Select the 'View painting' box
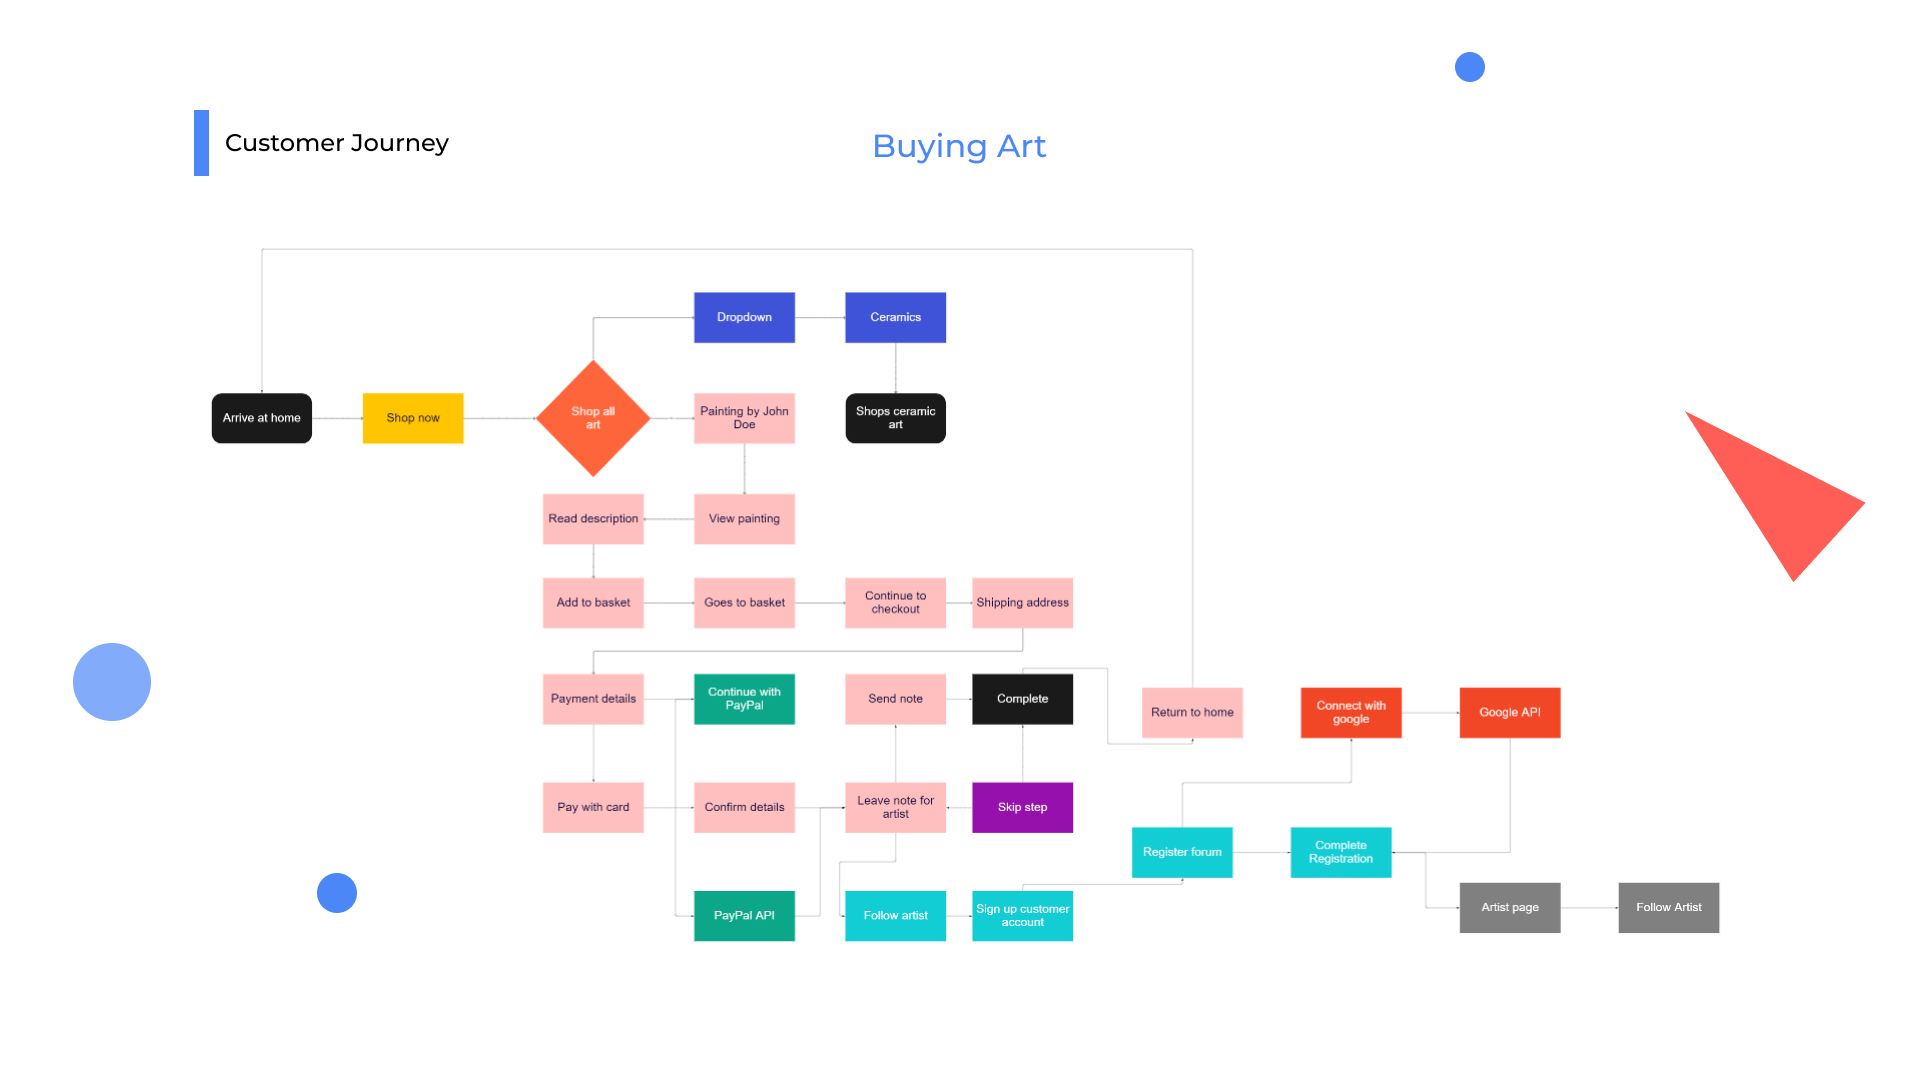The image size is (1920, 1080). coord(744,519)
